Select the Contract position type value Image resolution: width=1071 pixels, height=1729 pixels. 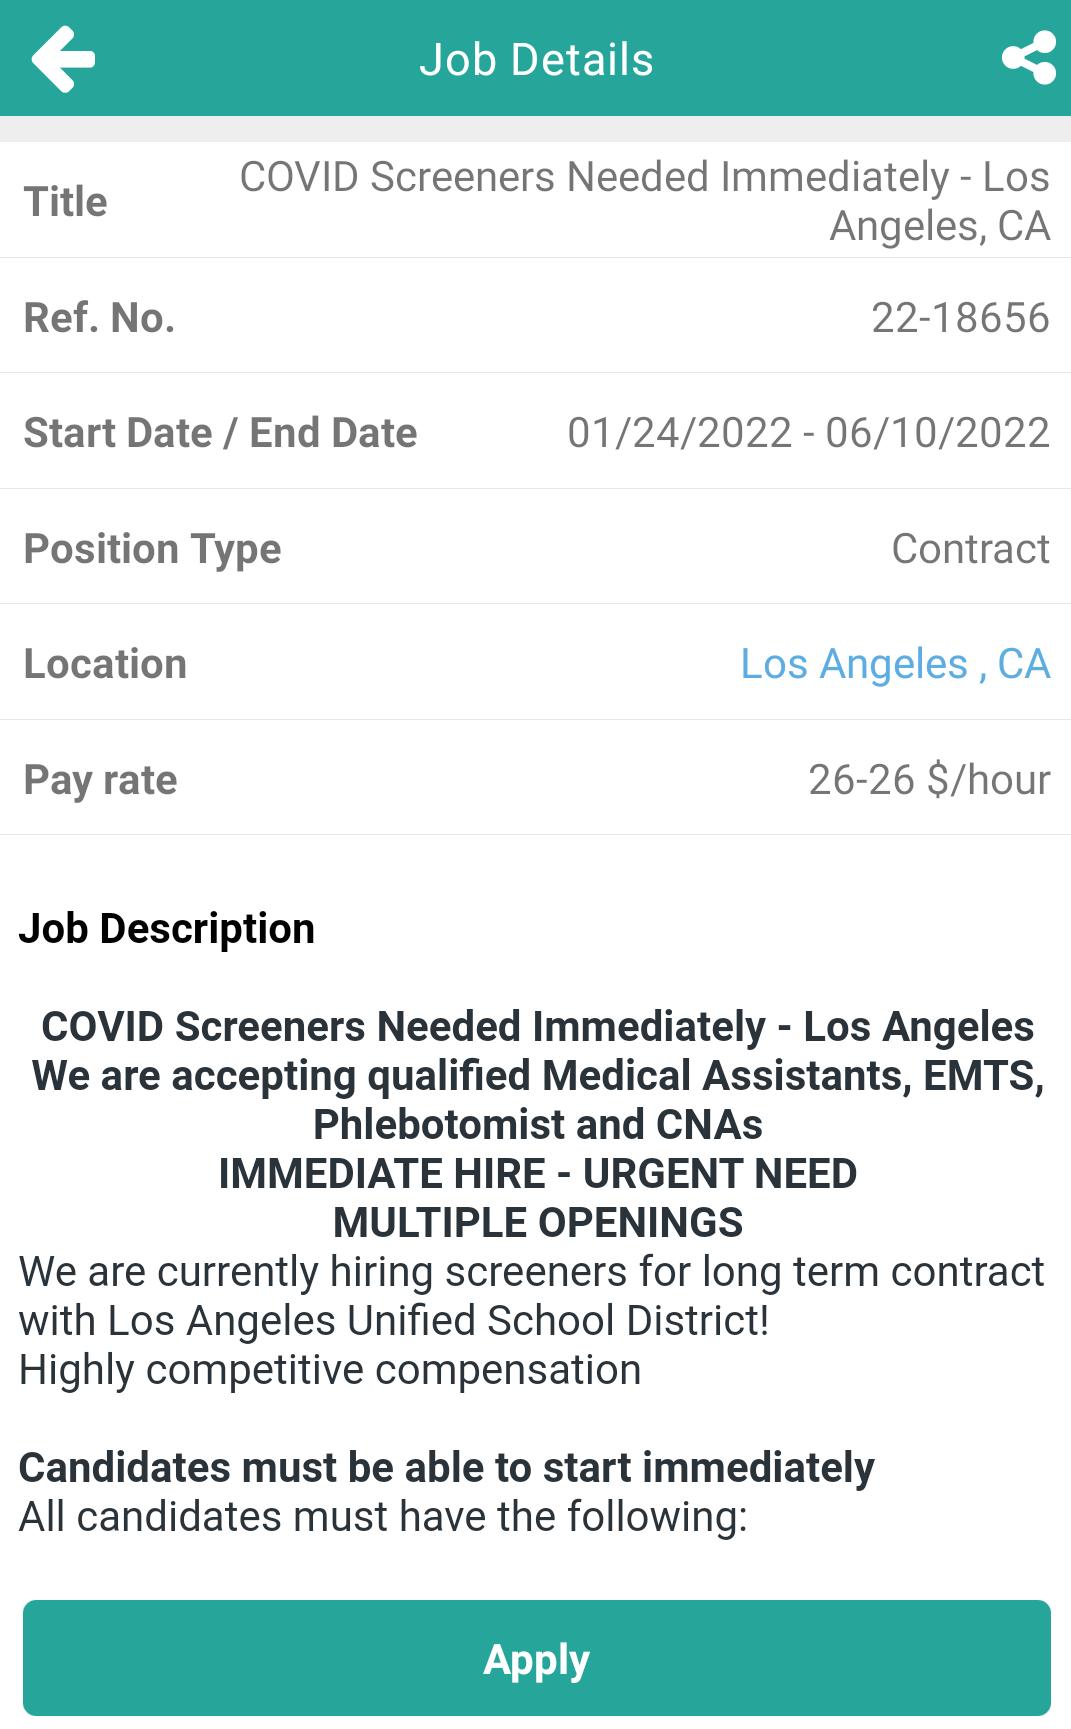pos(970,549)
